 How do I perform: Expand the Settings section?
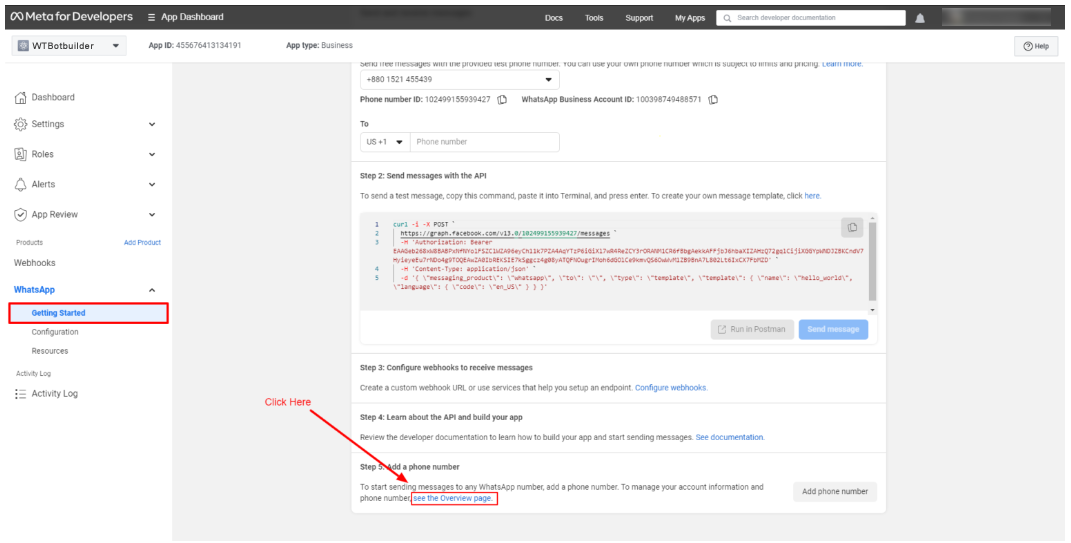point(152,124)
